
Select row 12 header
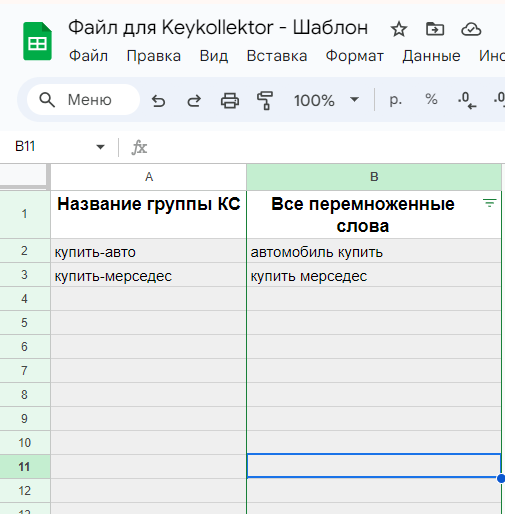[25, 491]
